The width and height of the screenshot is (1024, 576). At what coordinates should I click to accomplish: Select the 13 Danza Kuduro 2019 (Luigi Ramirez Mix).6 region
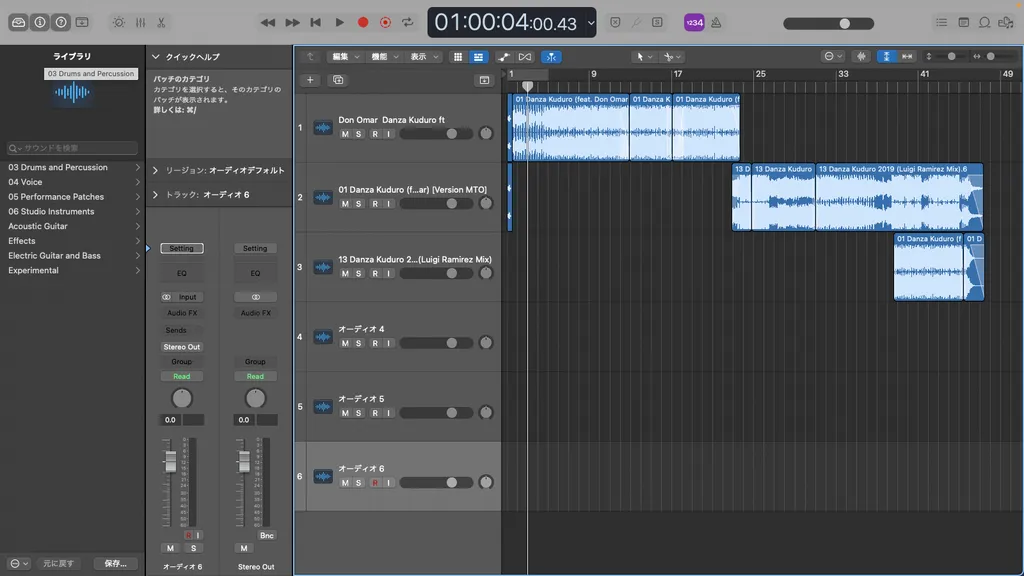click(x=899, y=197)
